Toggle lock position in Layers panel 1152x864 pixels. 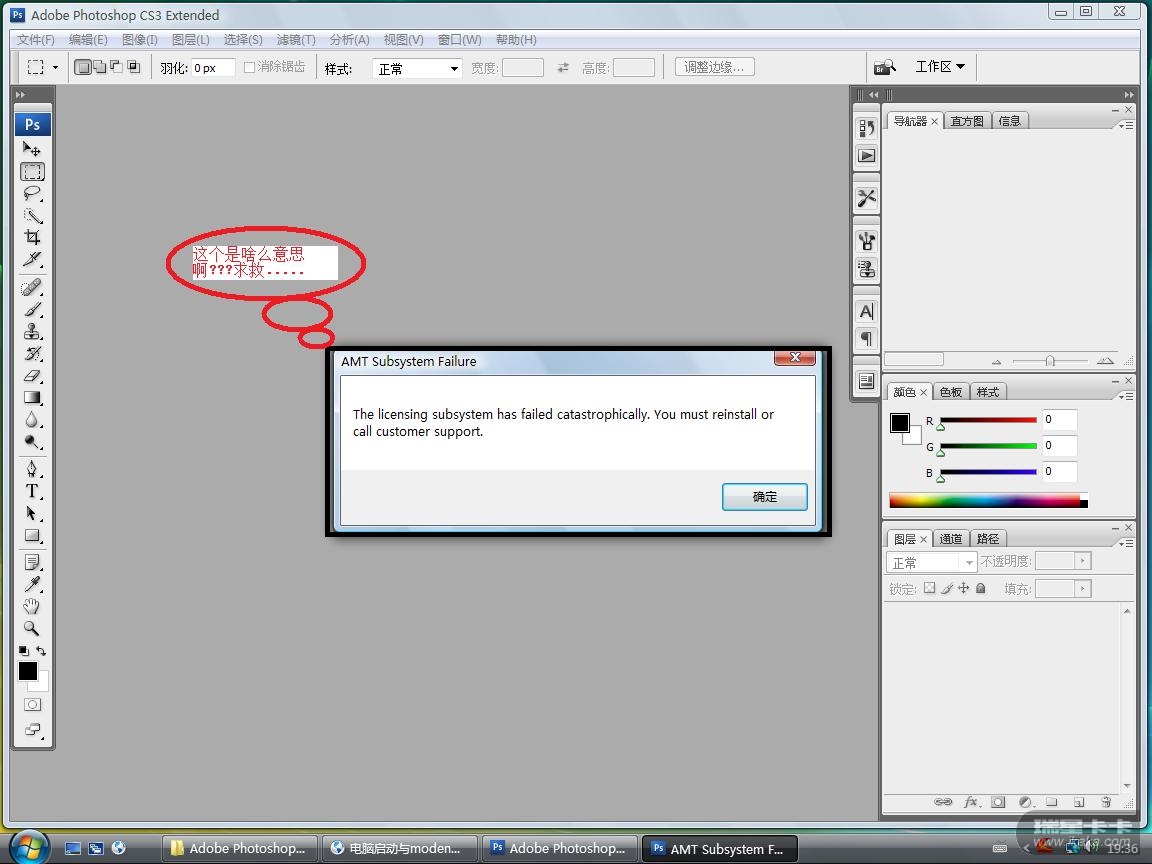(x=963, y=588)
